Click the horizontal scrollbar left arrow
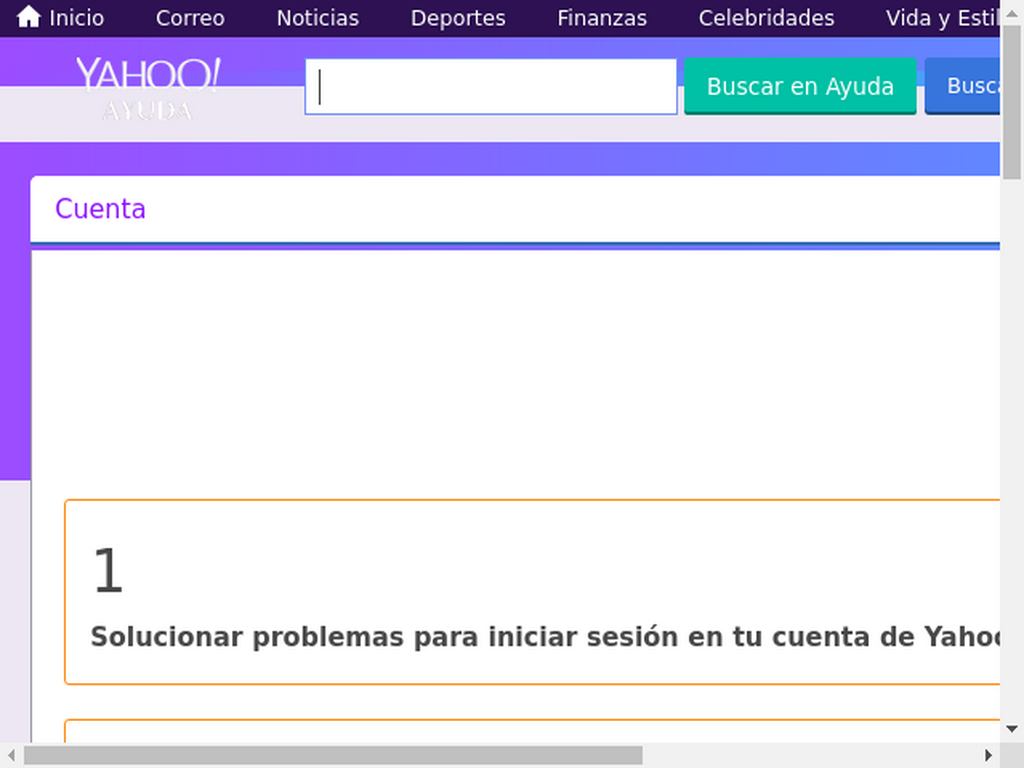1024x768 pixels. click(x=11, y=755)
